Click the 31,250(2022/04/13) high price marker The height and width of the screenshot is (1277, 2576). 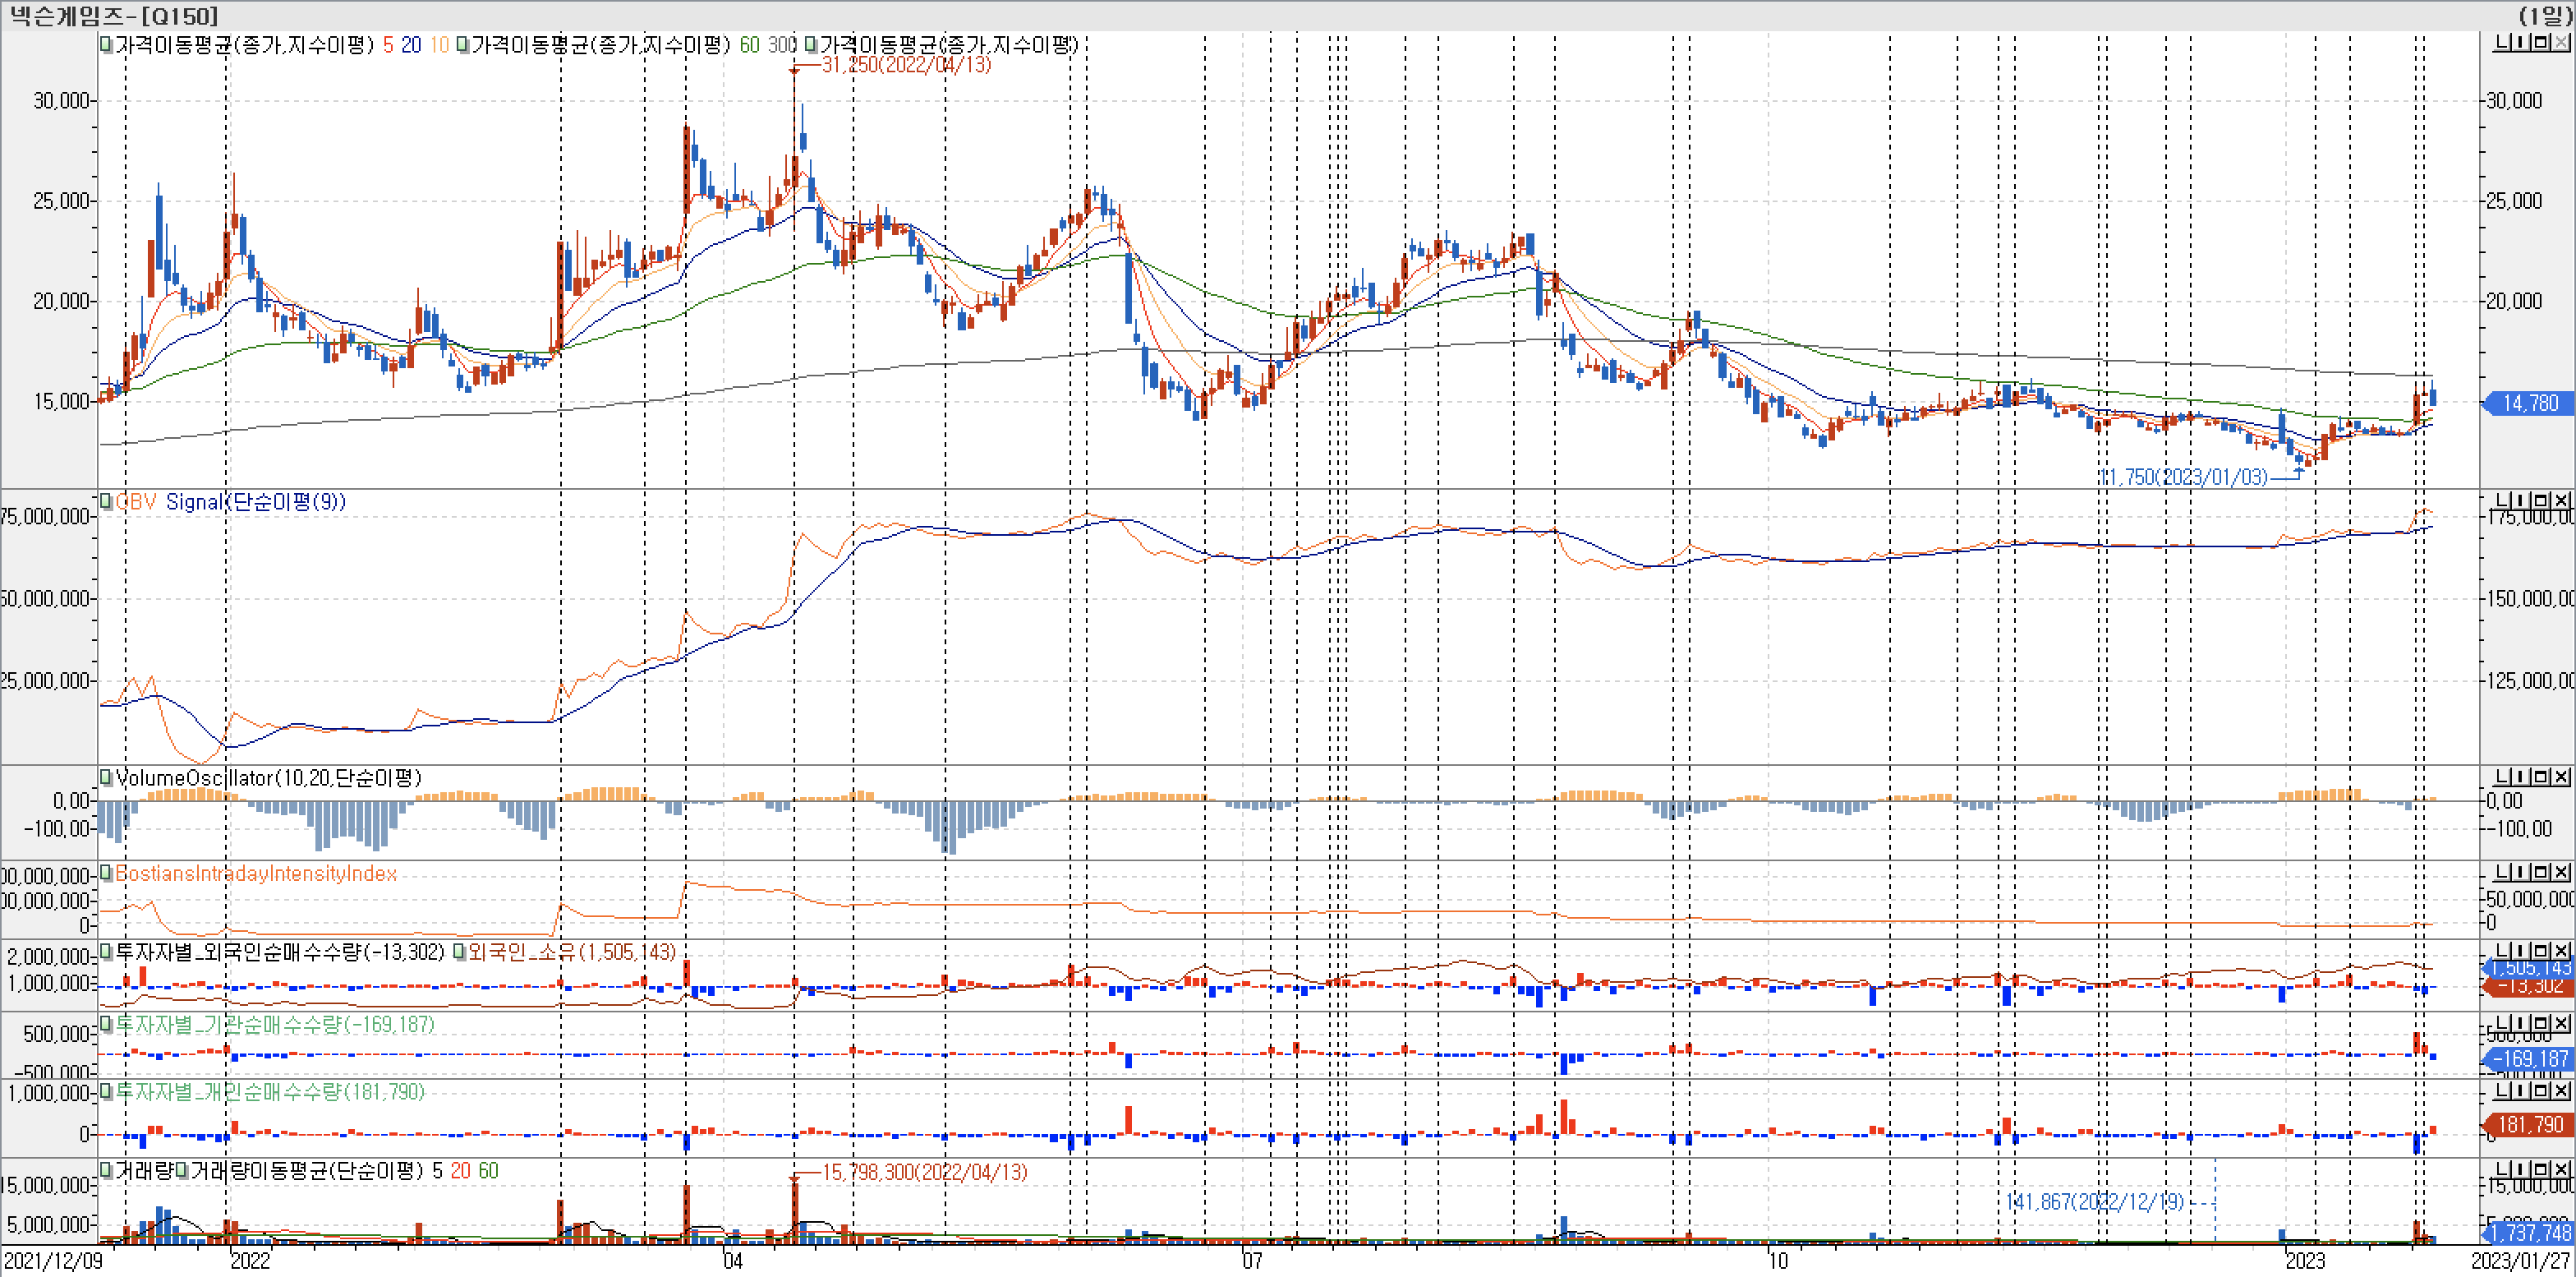tap(905, 65)
